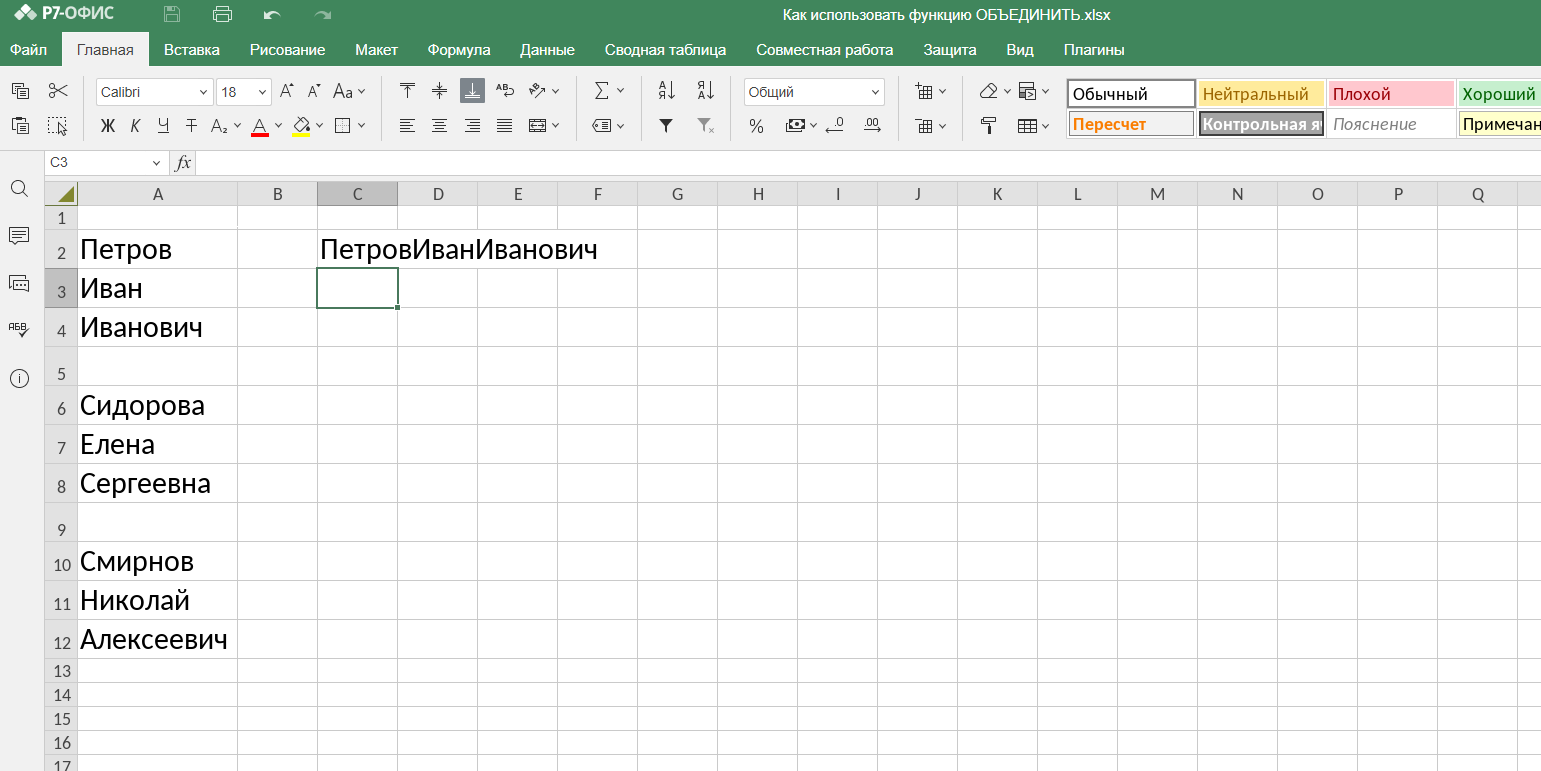Apply justified alignment

click(x=505, y=126)
